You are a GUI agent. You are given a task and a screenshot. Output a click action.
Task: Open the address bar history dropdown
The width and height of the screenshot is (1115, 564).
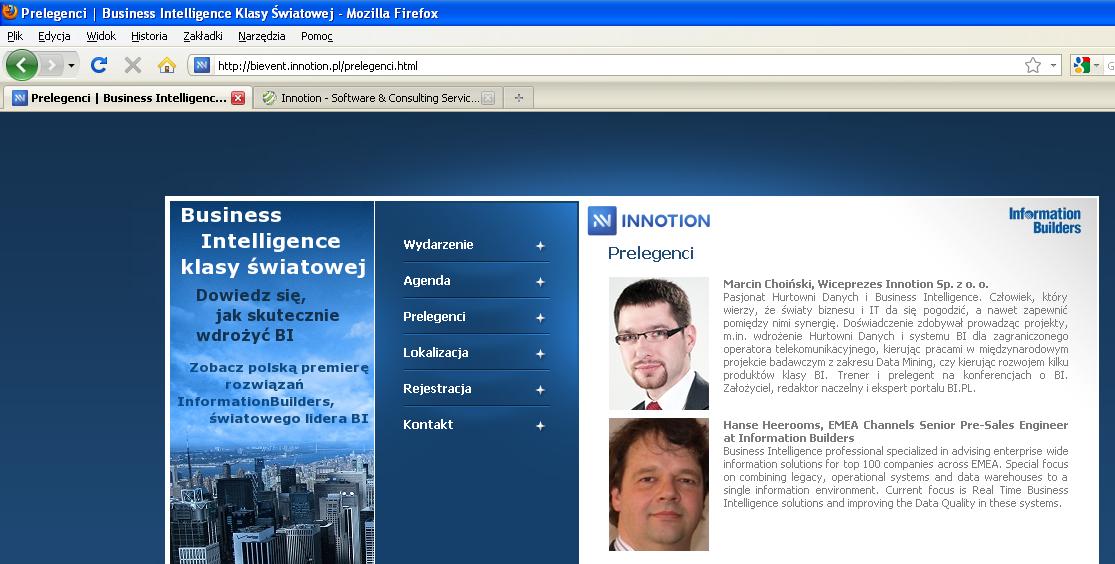coord(1053,65)
